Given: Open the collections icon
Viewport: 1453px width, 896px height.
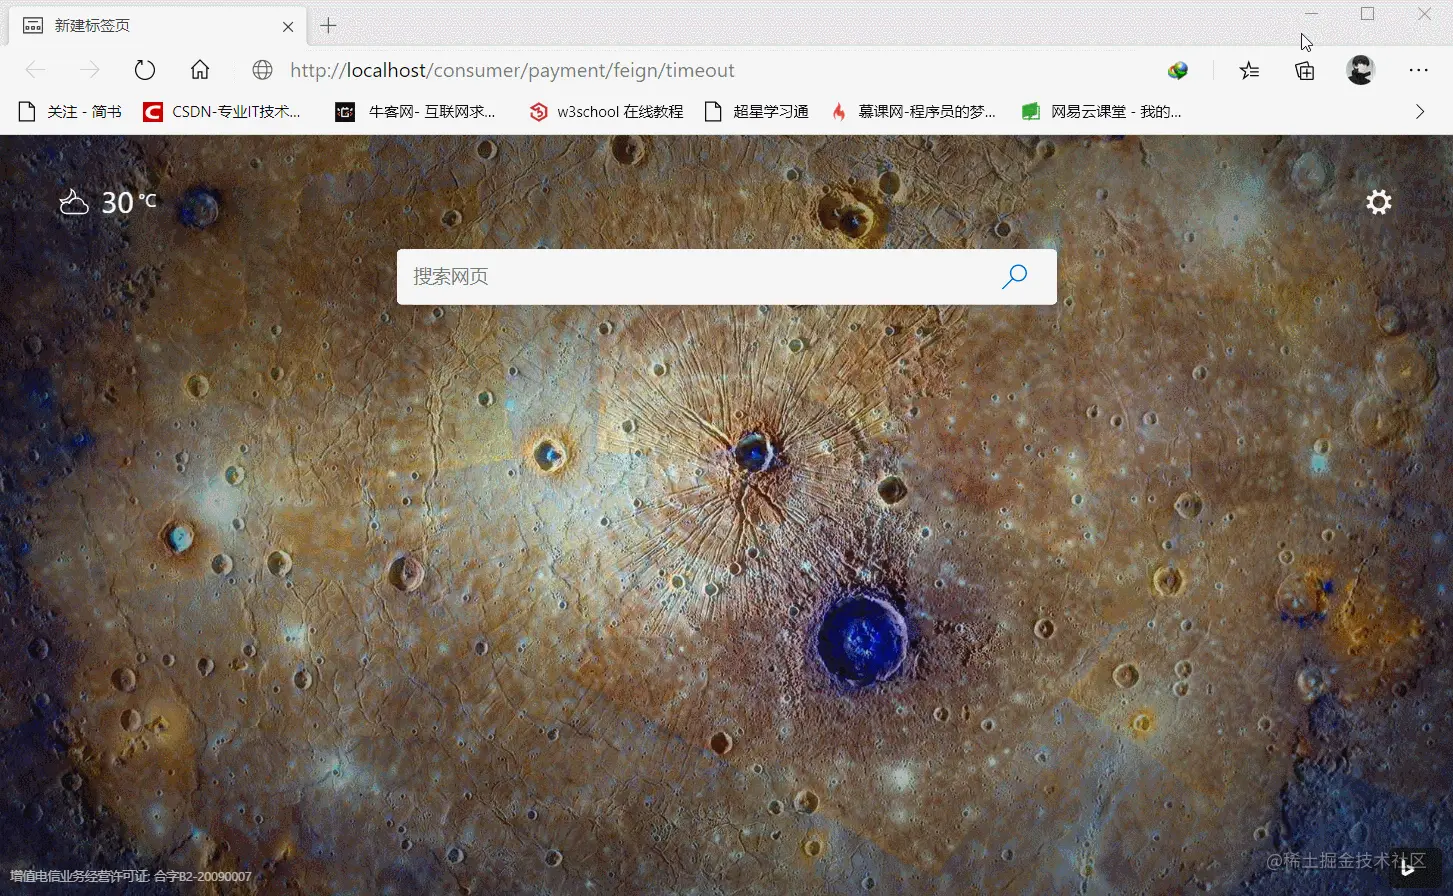Looking at the screenshot, I should [x=1304, y=70].
